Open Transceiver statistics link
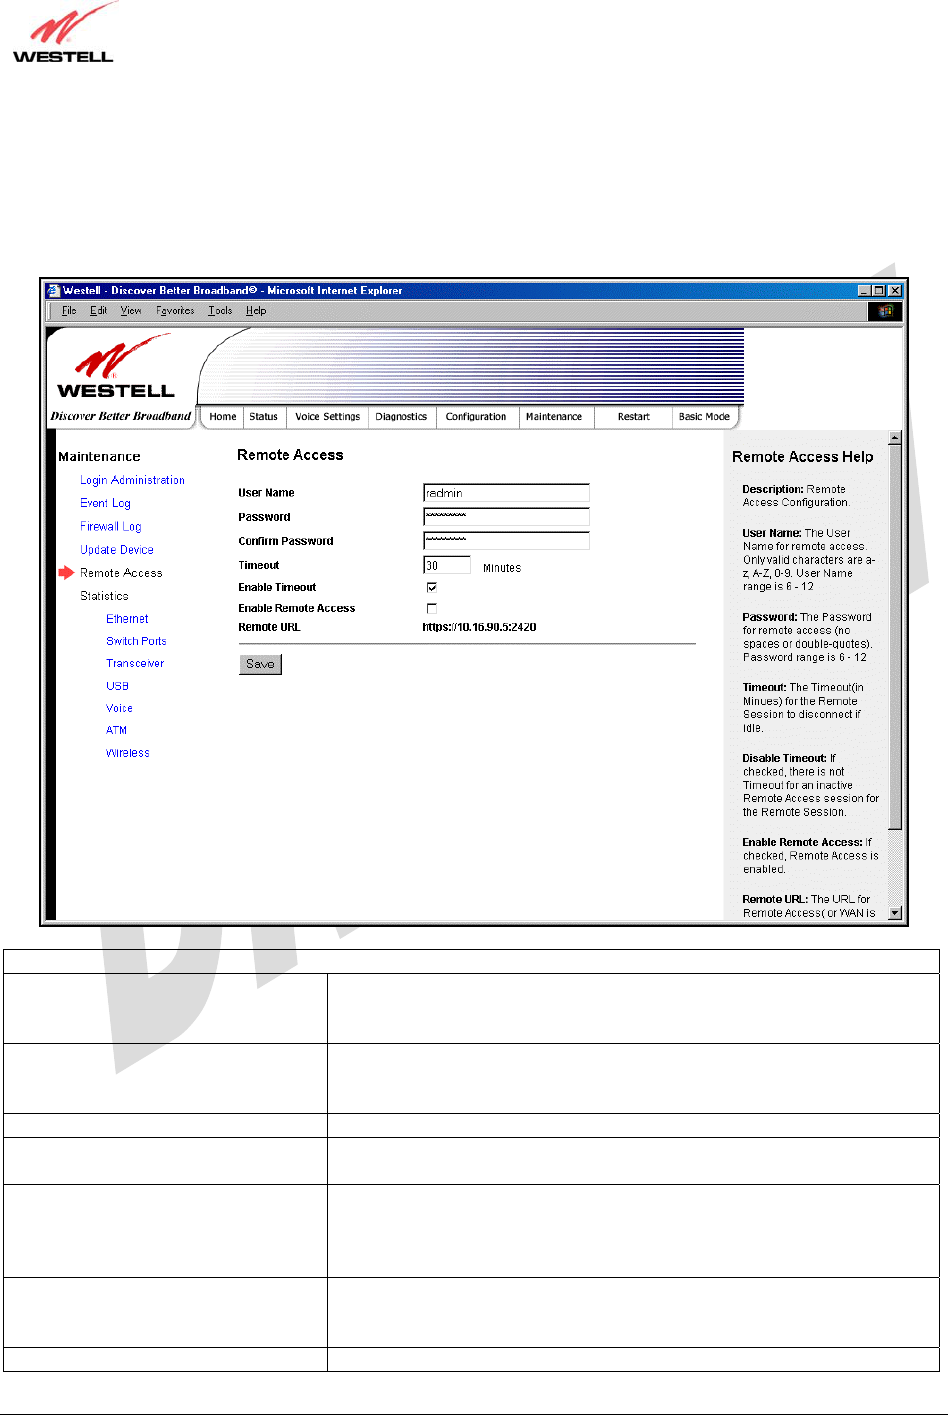 135,664
